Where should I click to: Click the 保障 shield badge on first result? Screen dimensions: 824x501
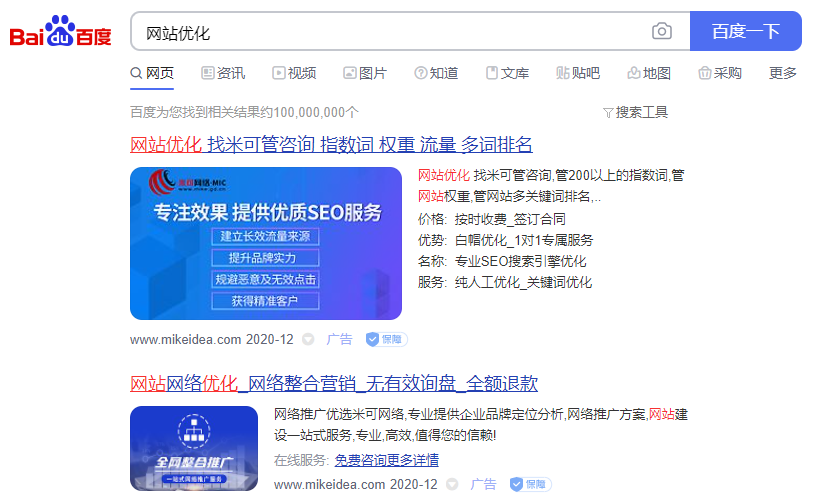click(386, 339)
